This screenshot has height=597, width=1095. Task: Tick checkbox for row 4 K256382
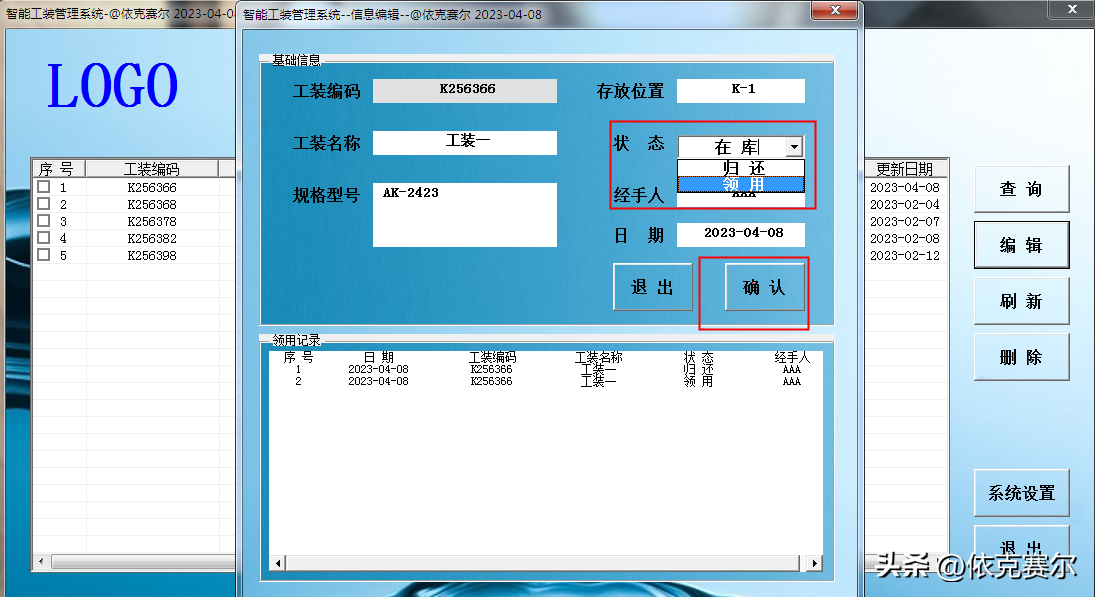point(43,237)
